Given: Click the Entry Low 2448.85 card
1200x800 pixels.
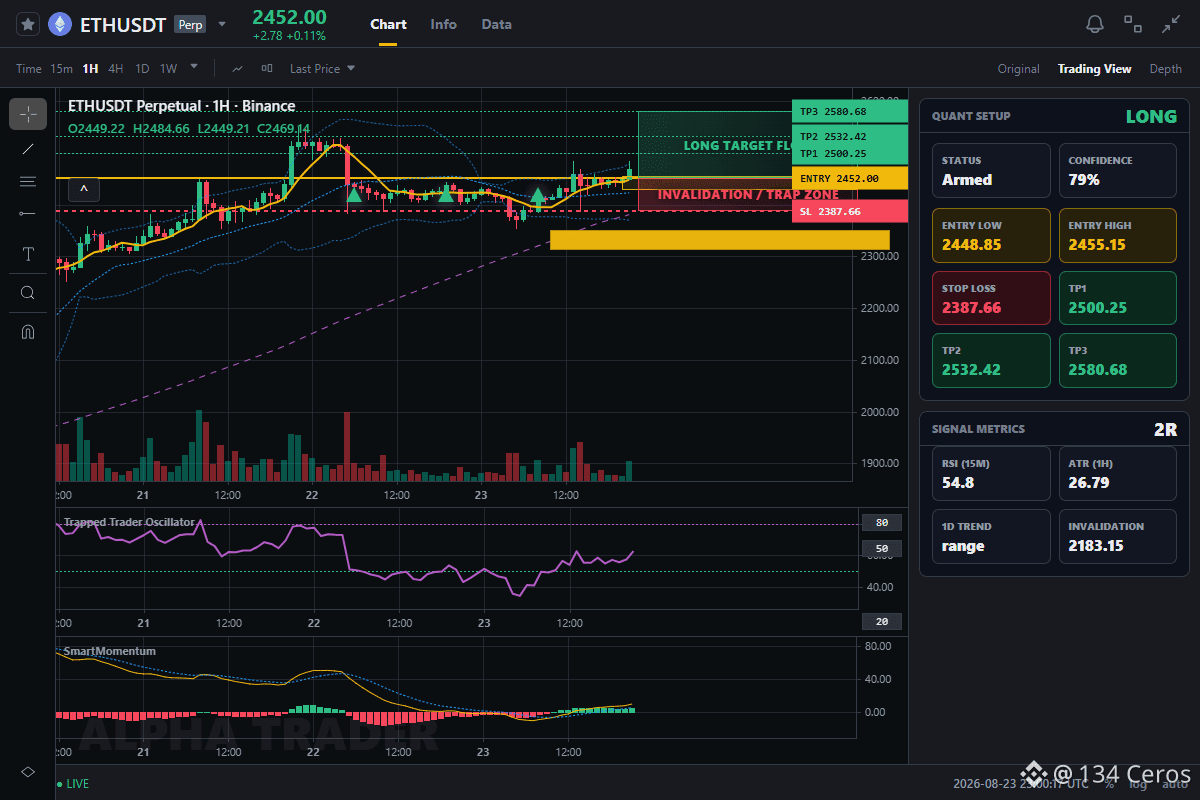Looking at the screenshot, I should coord(991,235).
